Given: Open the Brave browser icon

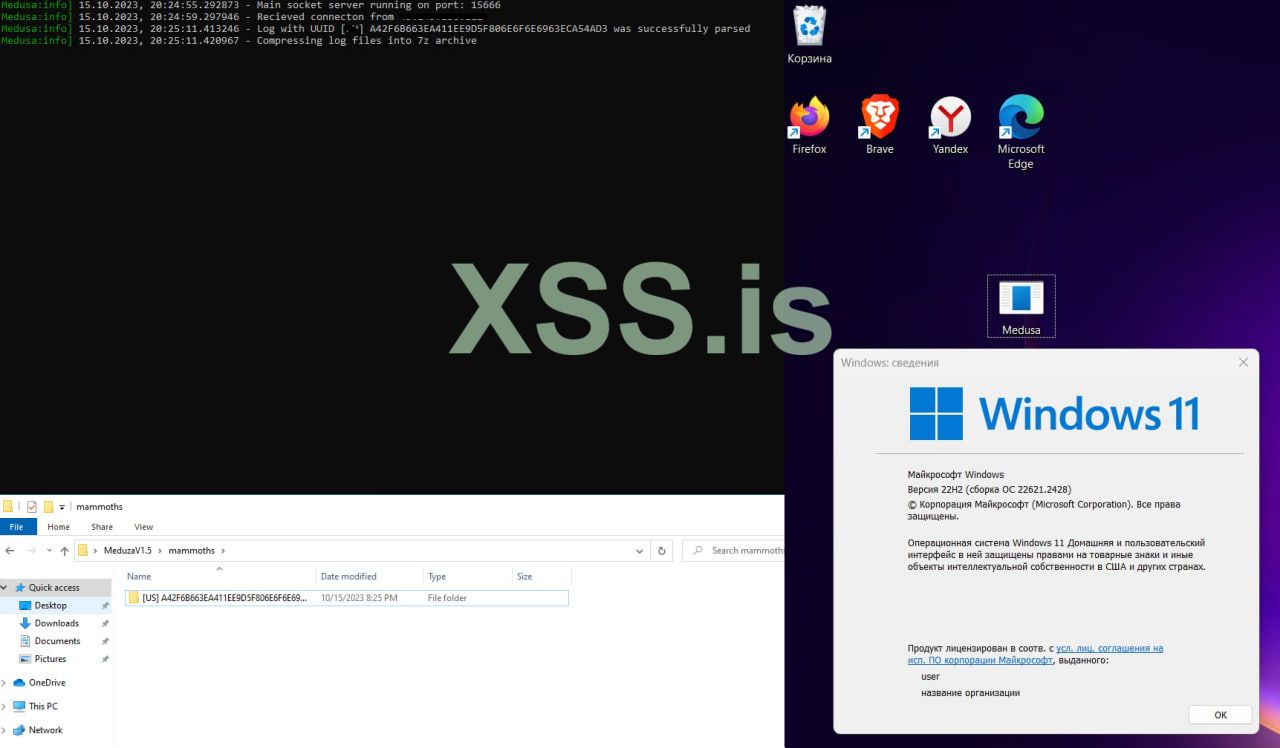Looking at the screenshot, I should pyautogui.click(x=878, y=113).
